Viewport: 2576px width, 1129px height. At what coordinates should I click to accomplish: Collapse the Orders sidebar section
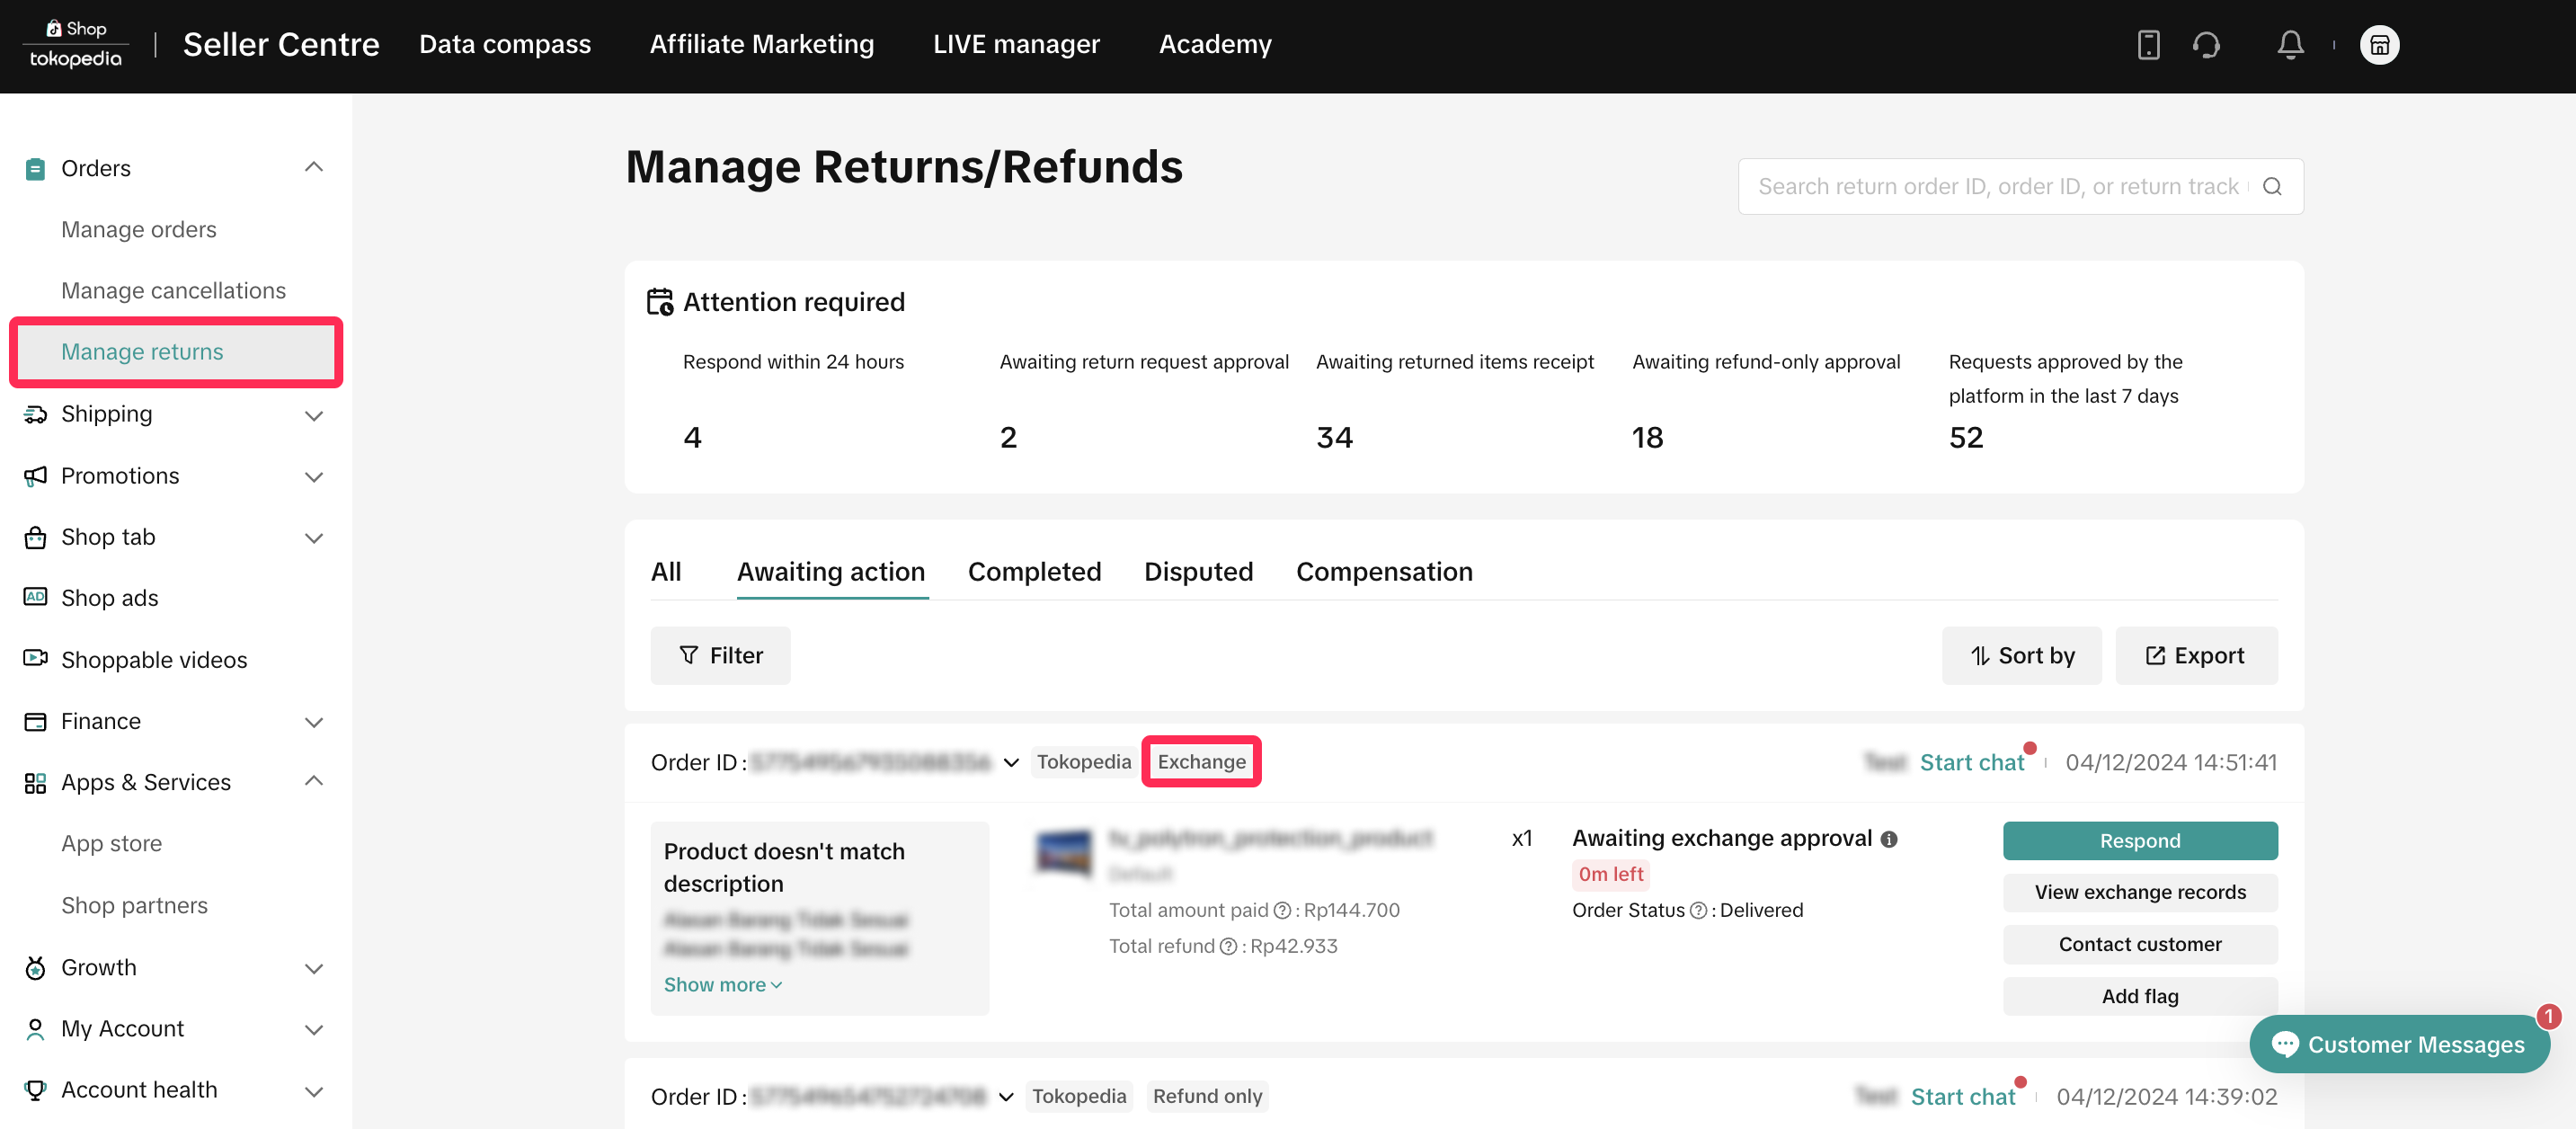coord(313,167)
